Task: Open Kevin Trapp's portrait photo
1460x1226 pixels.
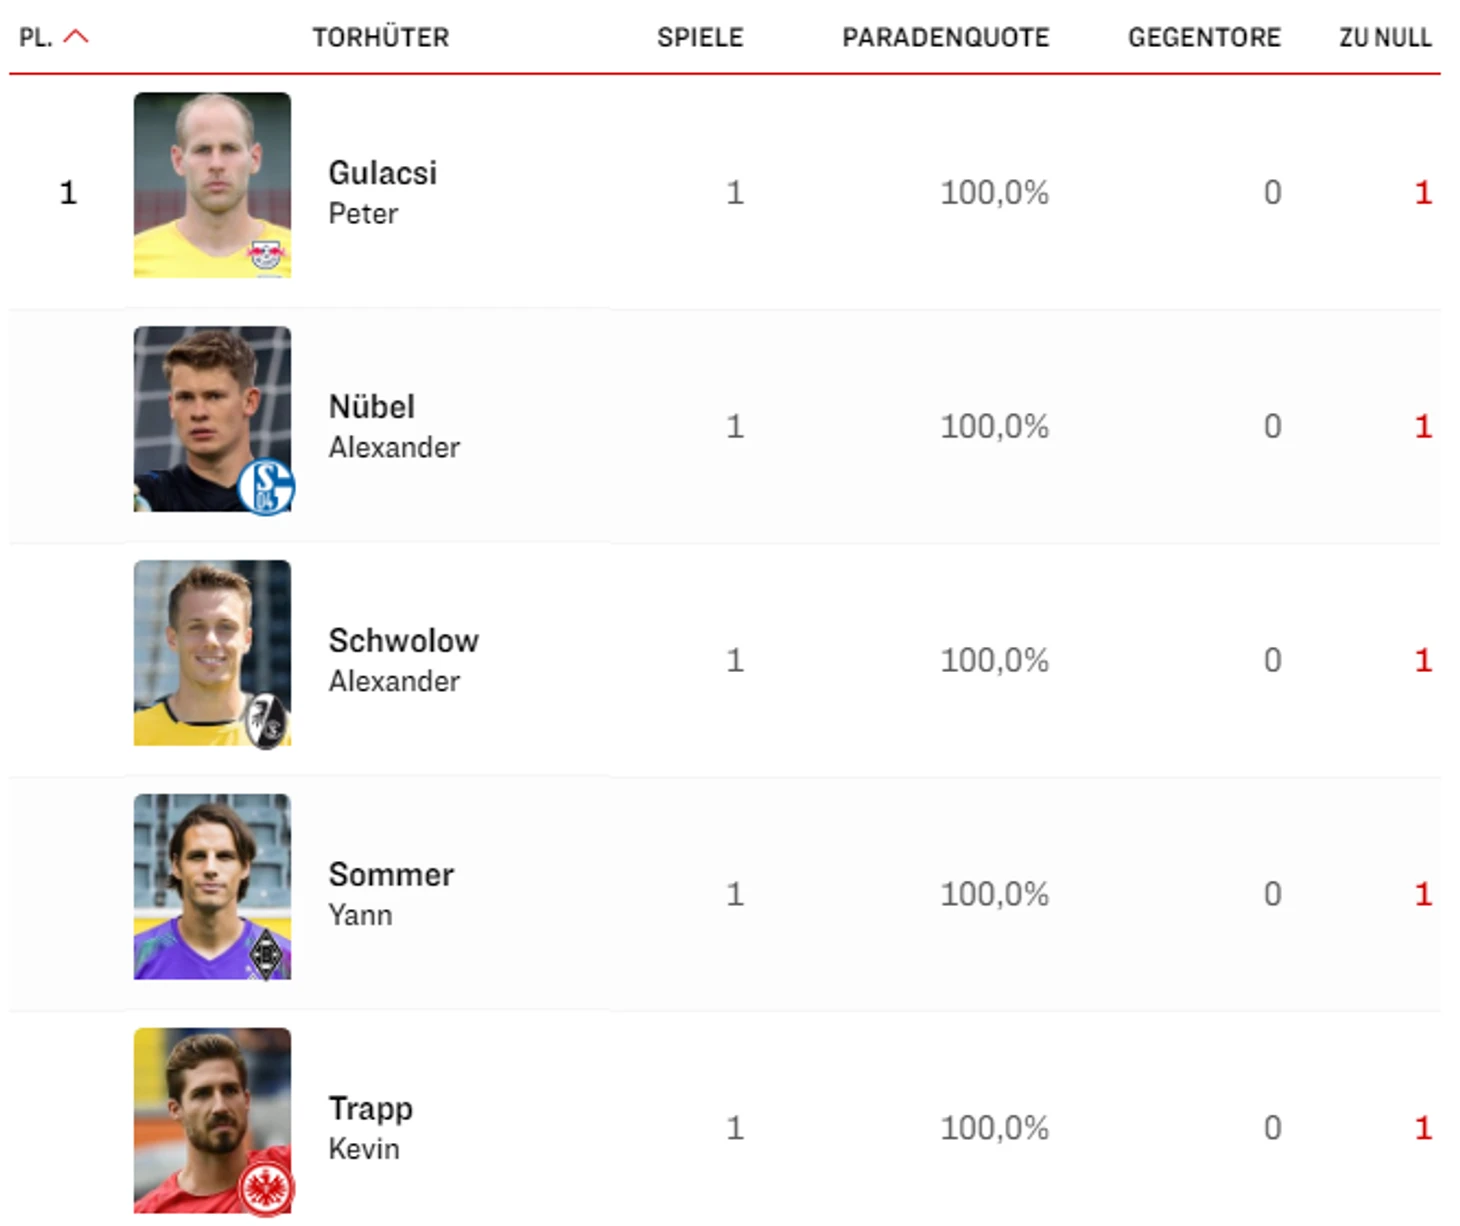Action: coord(212,1121)
